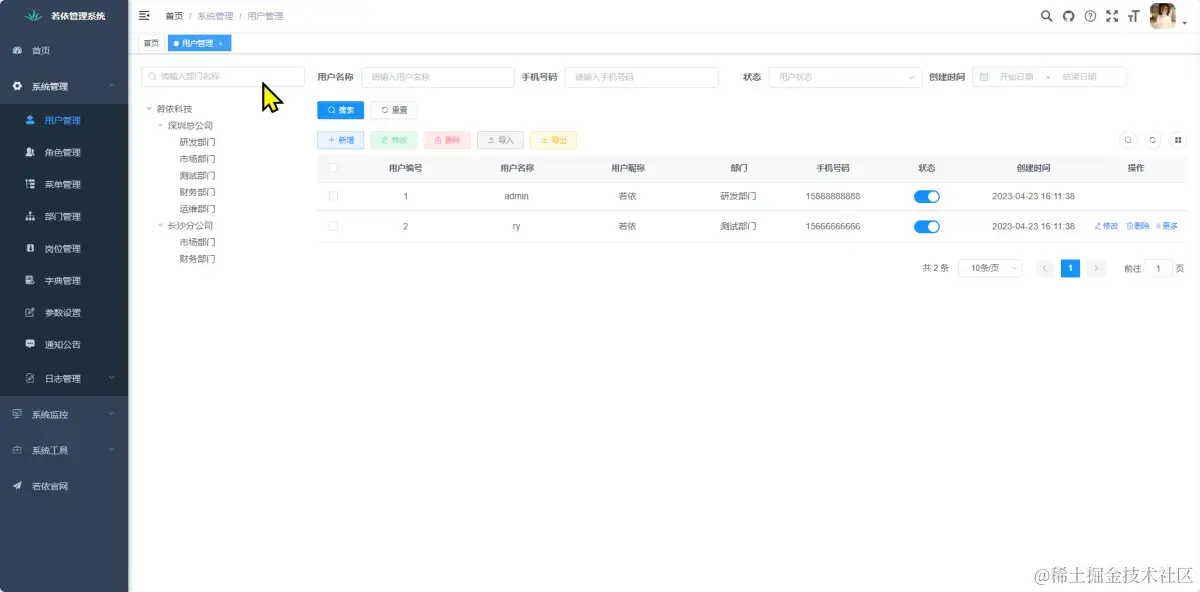Open 字典管理 in sidebar
The width and height of the screenshot is (1200, 592).
point(64,281)
